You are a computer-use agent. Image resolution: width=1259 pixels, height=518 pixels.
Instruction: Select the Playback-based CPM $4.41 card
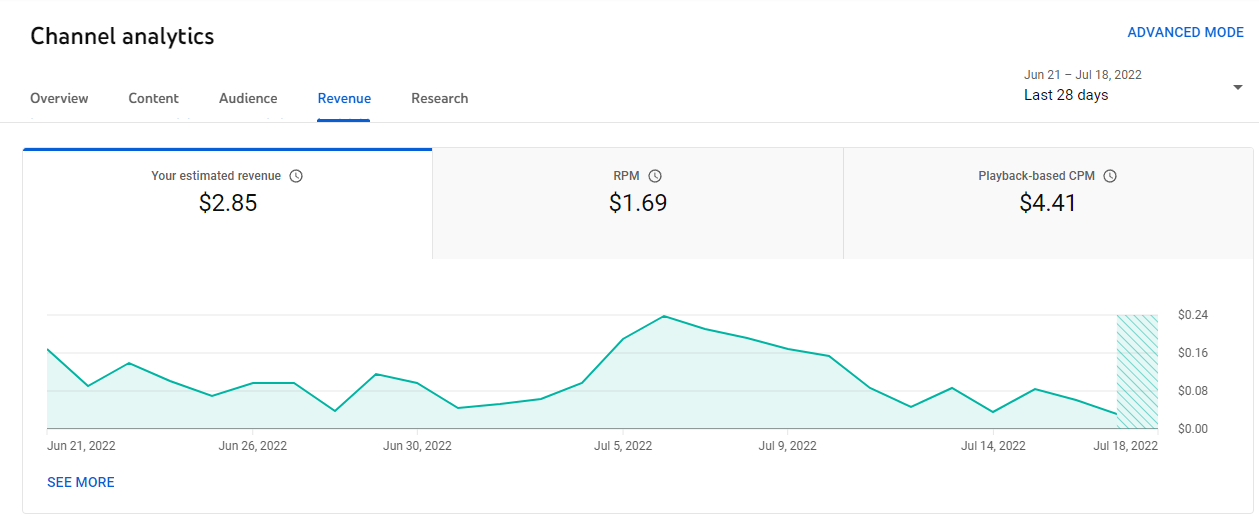(1047, 204)
